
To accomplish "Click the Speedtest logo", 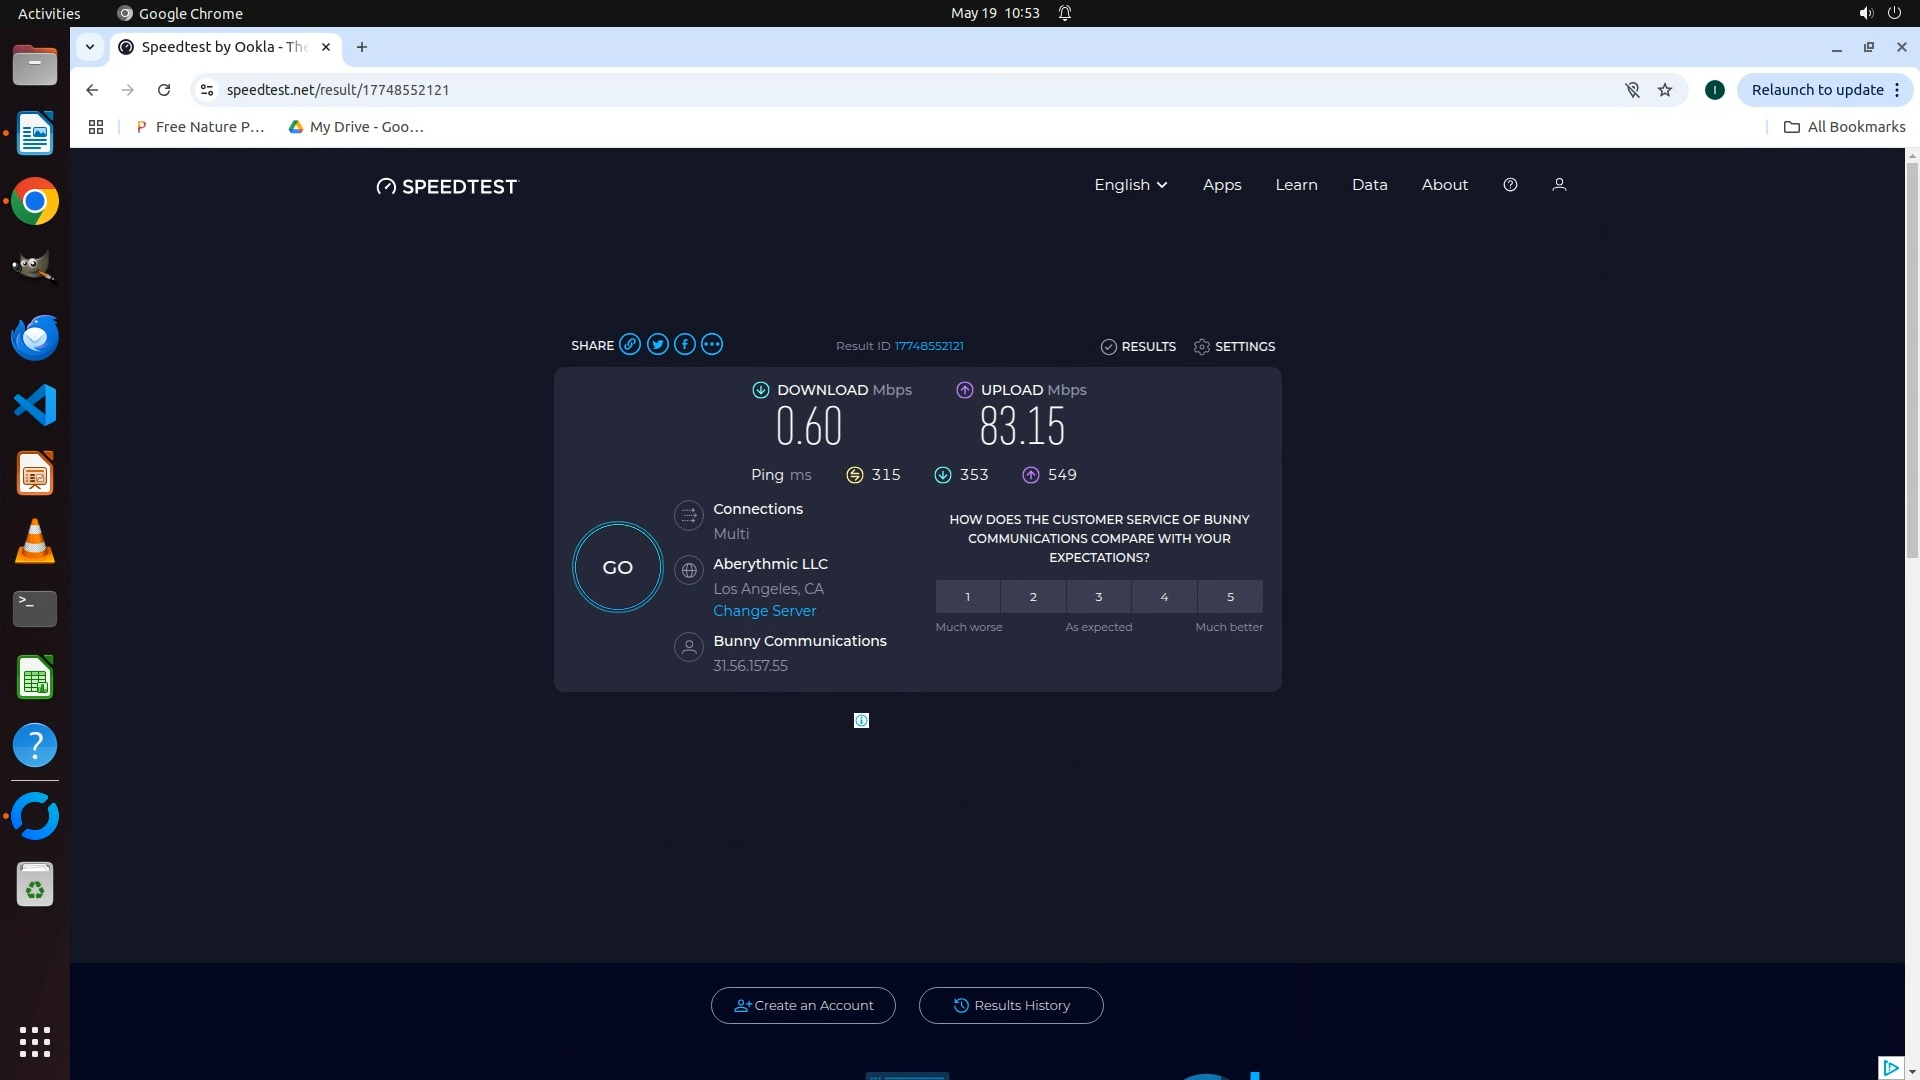I will click(x=447, y=187).
